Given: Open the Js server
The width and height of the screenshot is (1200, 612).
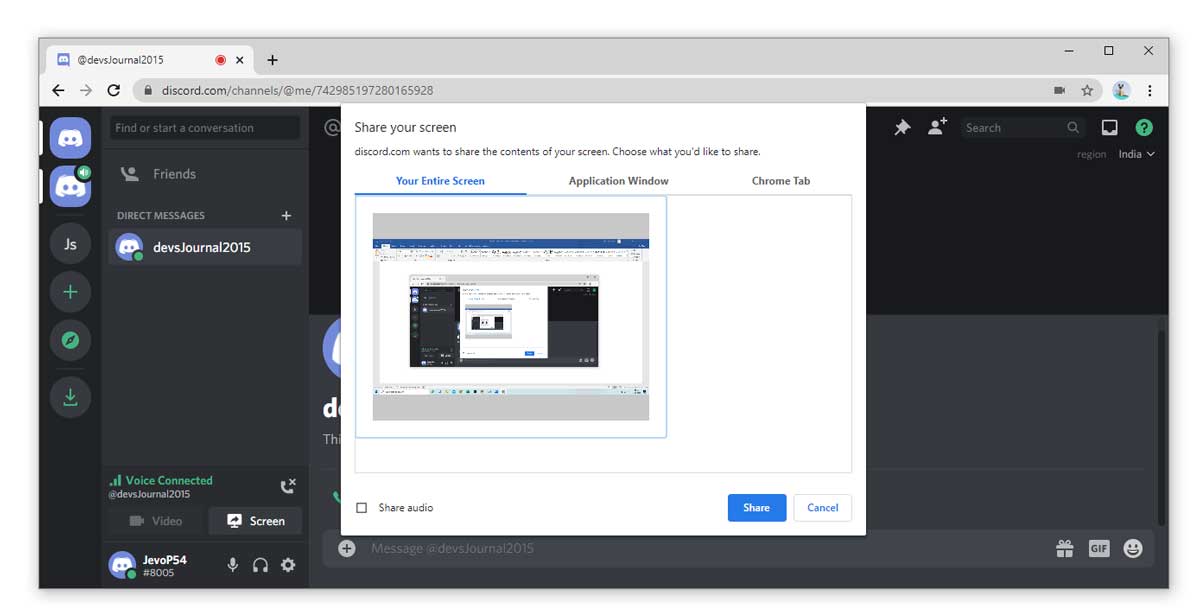Looking at the screenshot, I should coord(70,244).
